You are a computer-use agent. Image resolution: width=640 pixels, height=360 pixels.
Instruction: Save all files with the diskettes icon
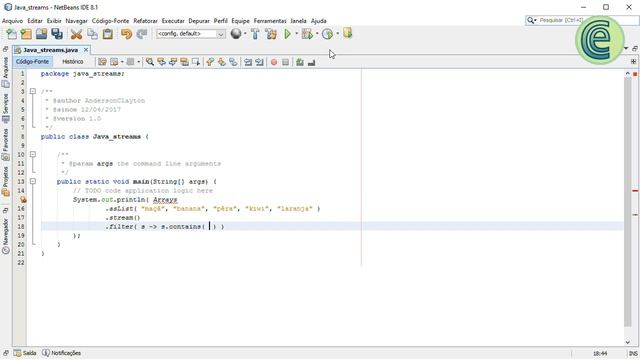pyautogui.click(x=57, y=34)
